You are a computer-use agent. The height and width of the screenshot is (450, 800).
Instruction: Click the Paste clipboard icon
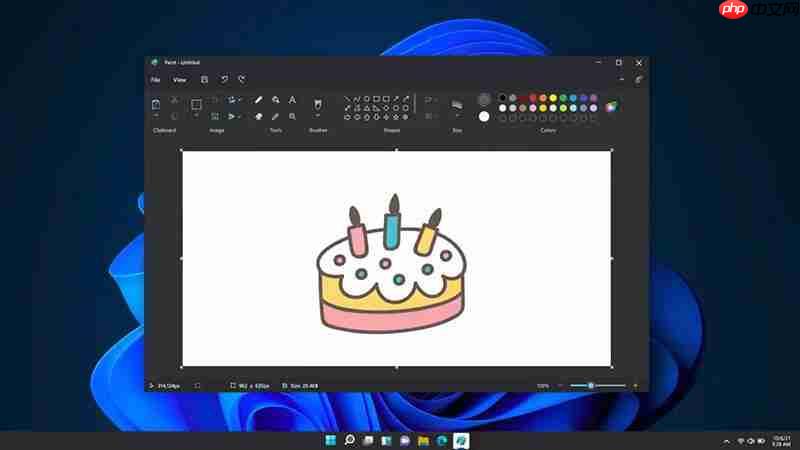[156, 104]
